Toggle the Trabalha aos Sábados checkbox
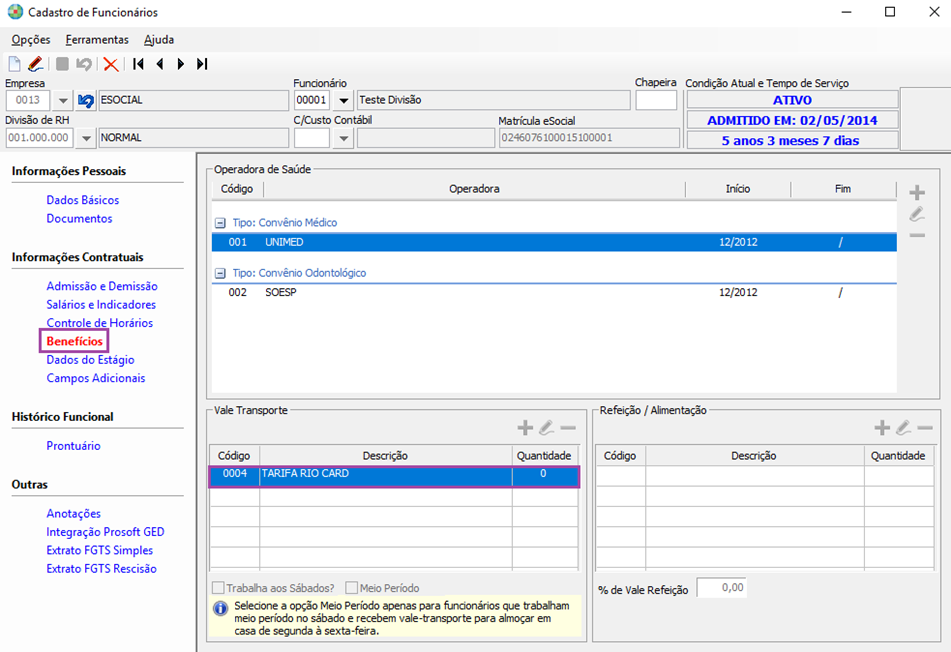This screenshot has width=951, height=652. (218, 588)
